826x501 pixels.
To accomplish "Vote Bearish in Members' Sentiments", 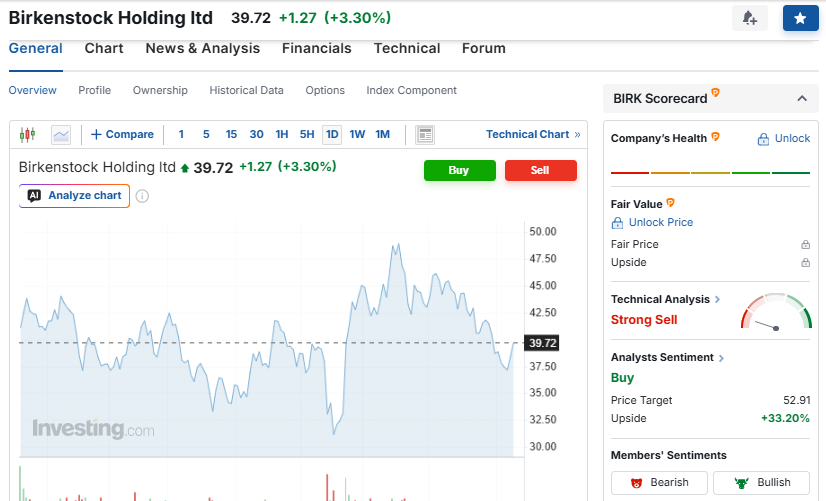I will coord(659,483).
